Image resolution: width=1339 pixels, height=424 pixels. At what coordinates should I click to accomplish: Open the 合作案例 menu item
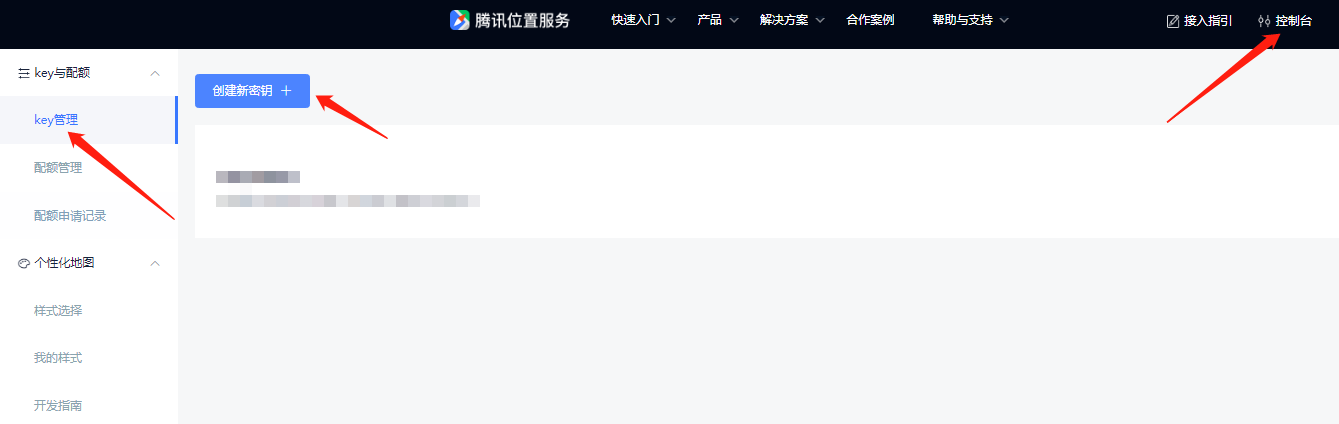[870, 20]
